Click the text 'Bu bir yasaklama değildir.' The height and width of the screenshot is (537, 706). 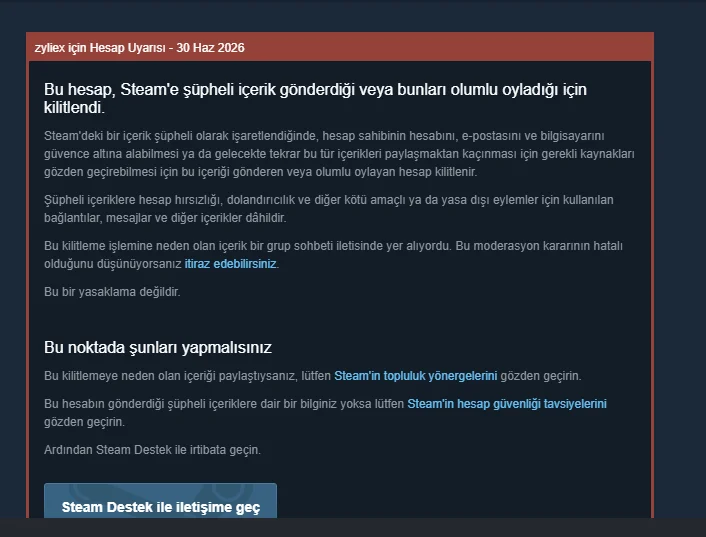coord(112,292)
